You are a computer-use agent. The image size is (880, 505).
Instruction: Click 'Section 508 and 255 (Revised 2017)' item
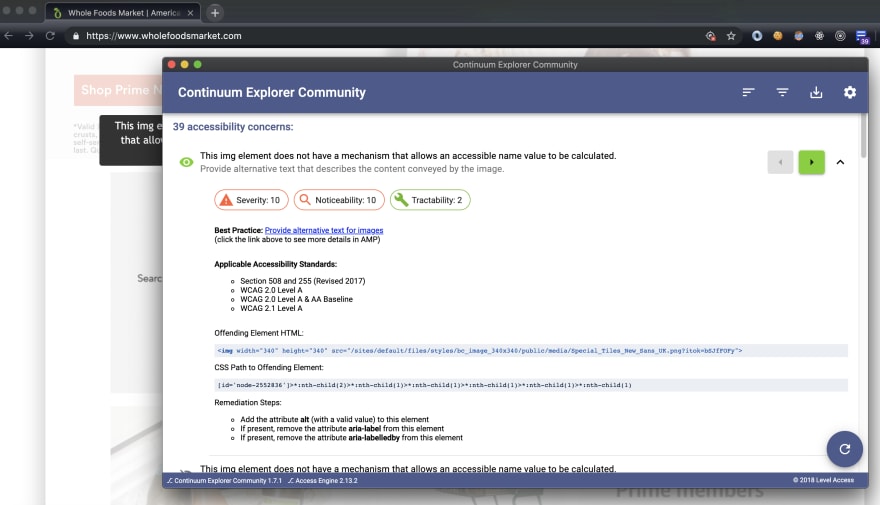(302, 281)
